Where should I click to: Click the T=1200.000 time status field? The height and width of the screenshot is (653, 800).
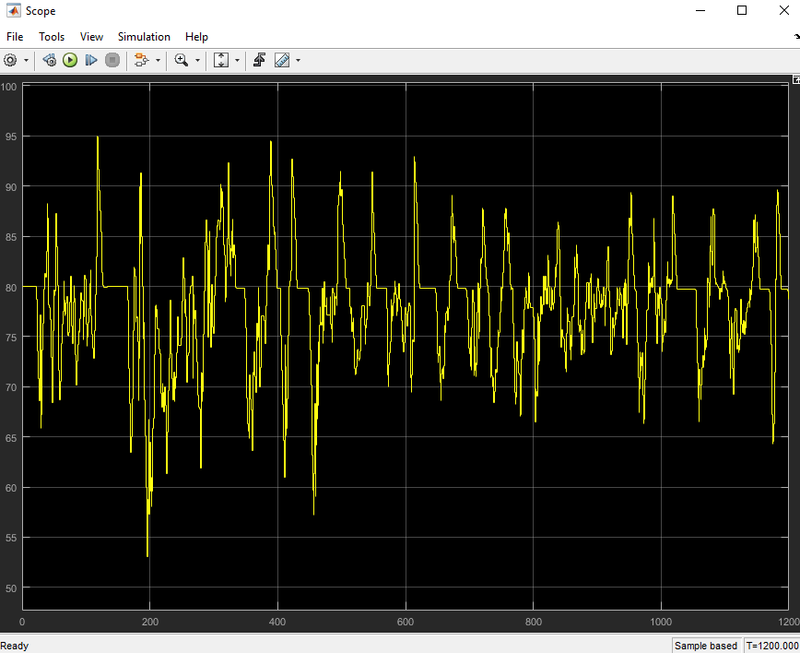771,646
